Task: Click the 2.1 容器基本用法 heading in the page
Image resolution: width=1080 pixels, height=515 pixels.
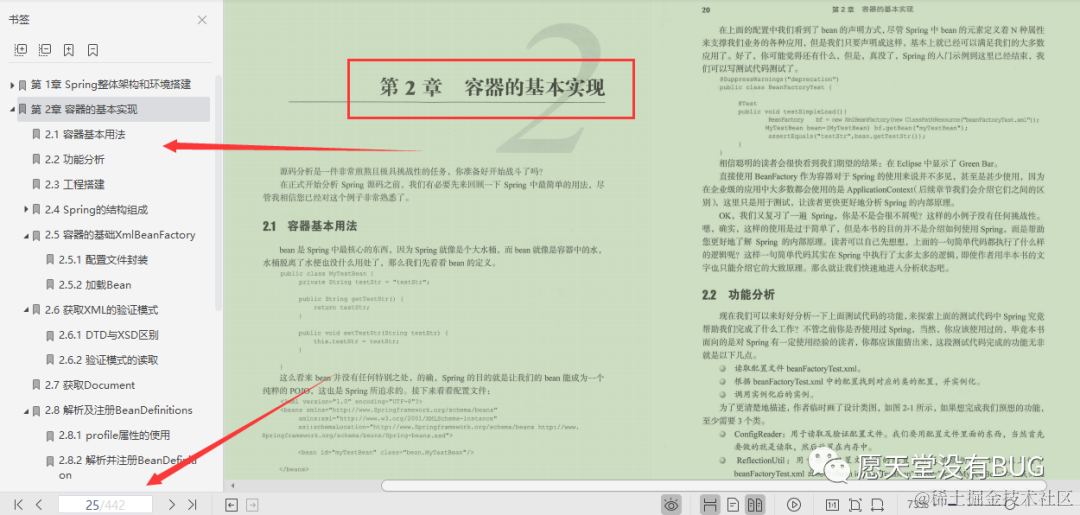Action: 310,226
